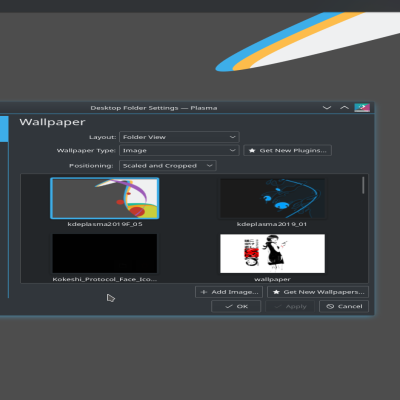The height and width of the screenshot is (400, 400).
Task: Select the kdeplasma2019F_05 wallpaper thumbnail
Action: [105, 198]
